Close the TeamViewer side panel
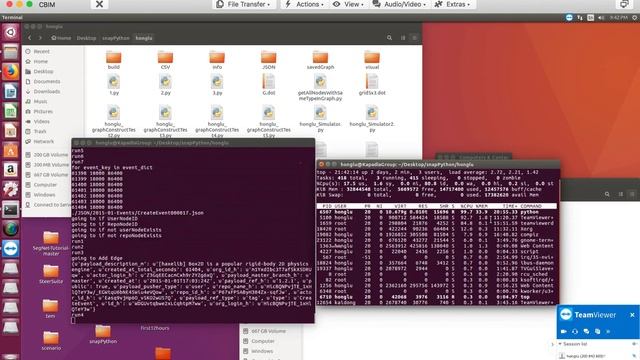The image size is (640, 360). tap(632, 315)
